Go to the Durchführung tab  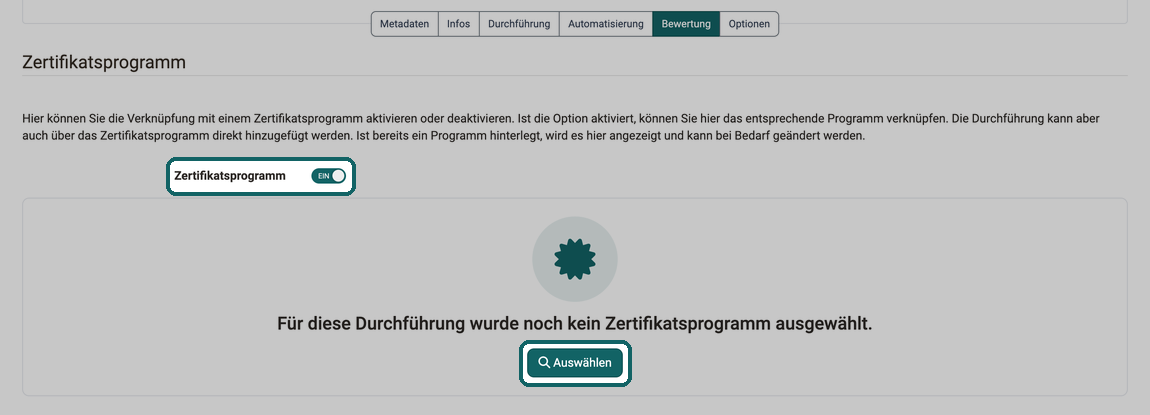pos(519,23)
